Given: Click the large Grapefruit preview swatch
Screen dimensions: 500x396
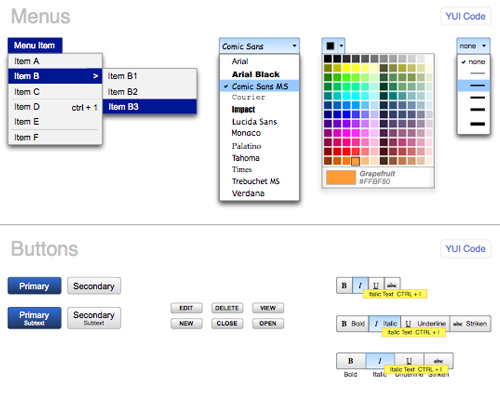Looking at the screenshot, I should coord(341,177).
